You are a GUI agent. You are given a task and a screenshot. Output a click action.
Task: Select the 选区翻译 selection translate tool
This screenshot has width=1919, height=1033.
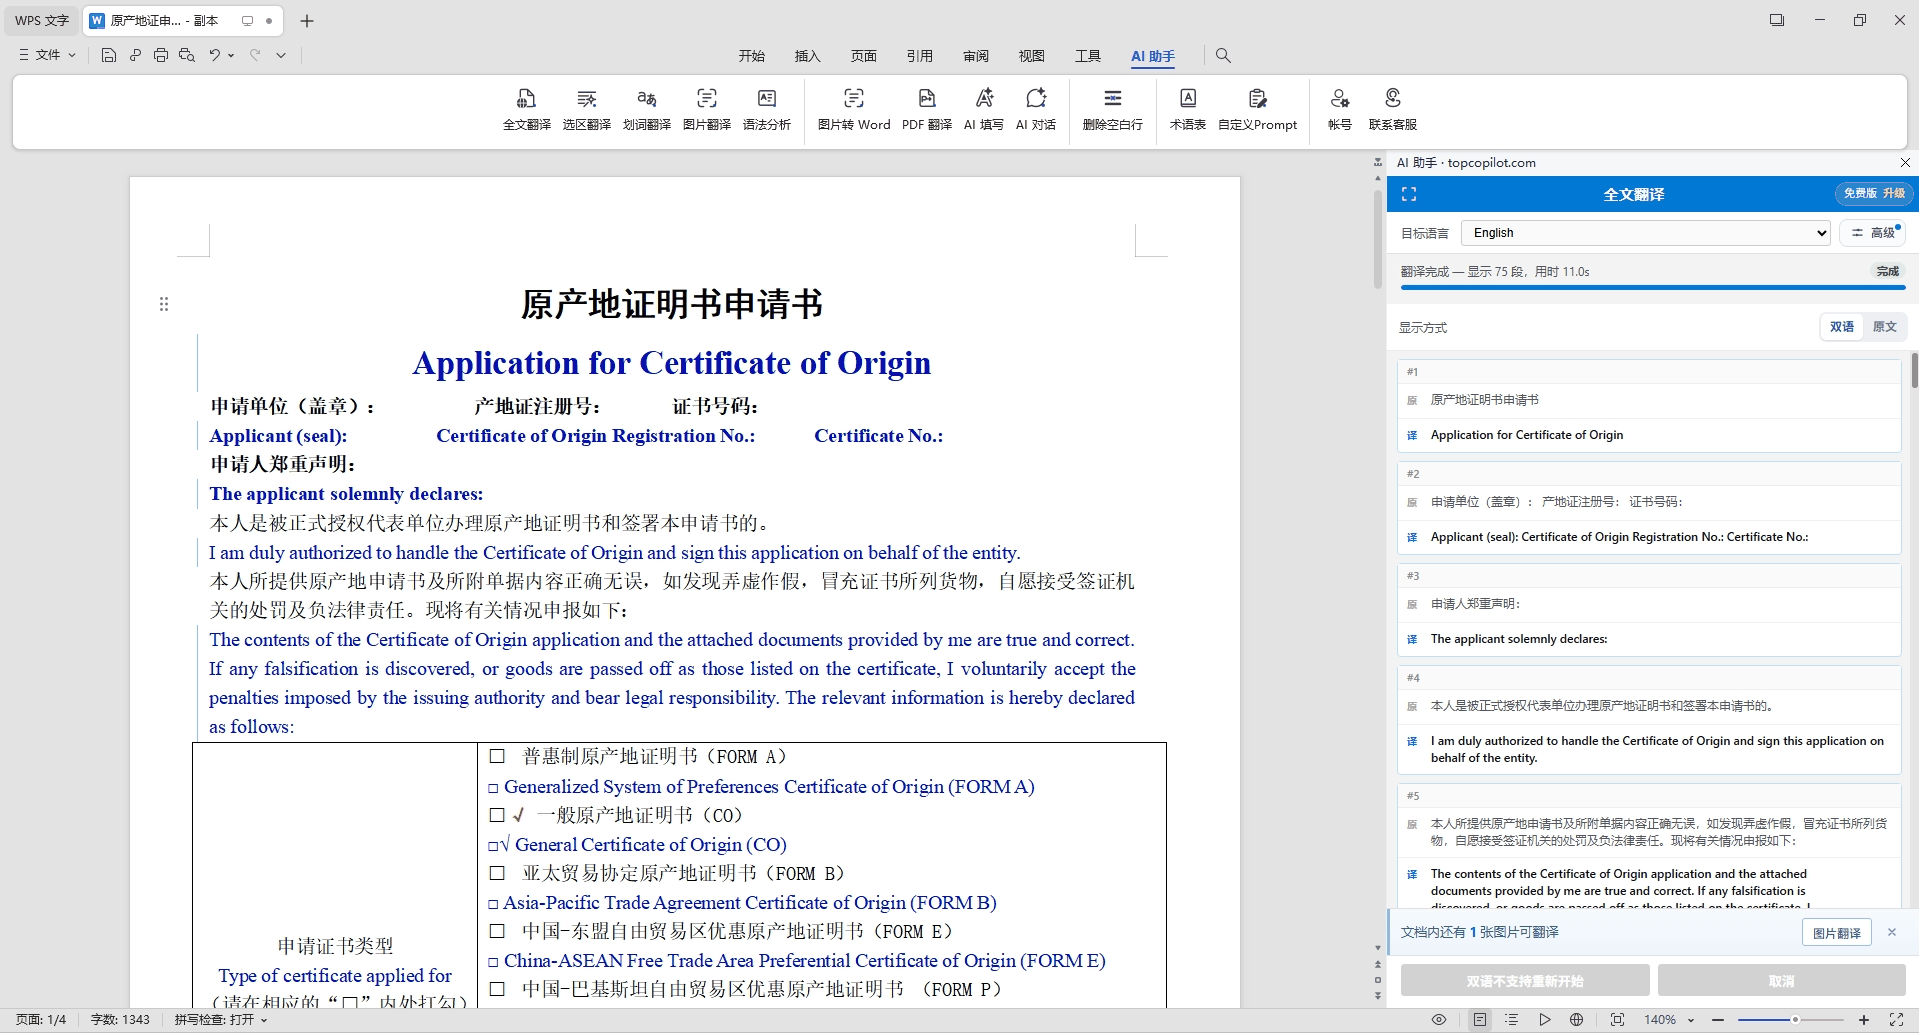pyautogui.click(x=587, y=110)
